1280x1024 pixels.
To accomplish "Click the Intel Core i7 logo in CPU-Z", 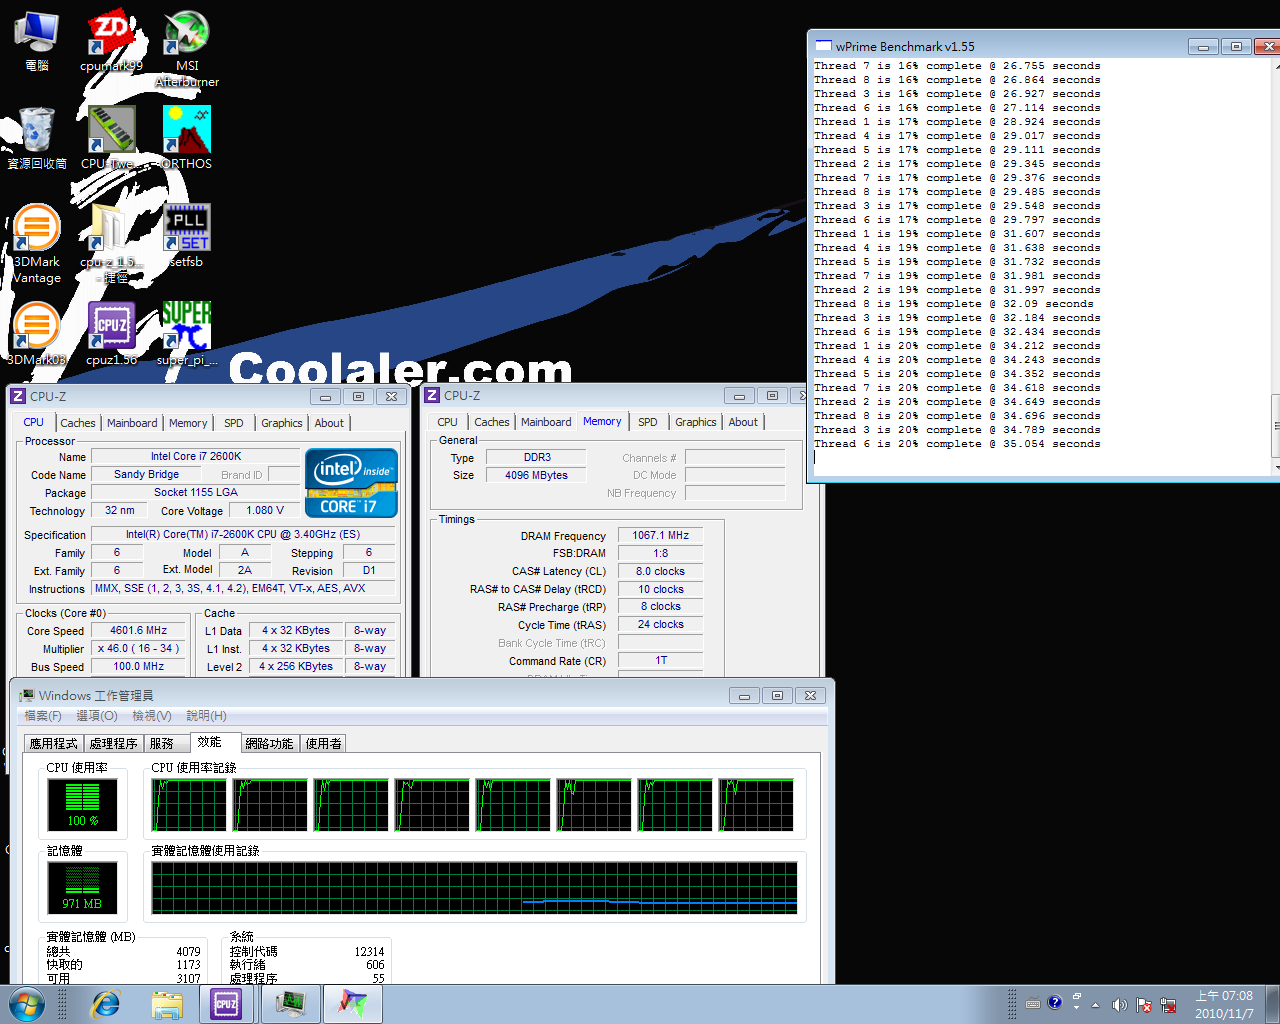I will coord(351,483).
